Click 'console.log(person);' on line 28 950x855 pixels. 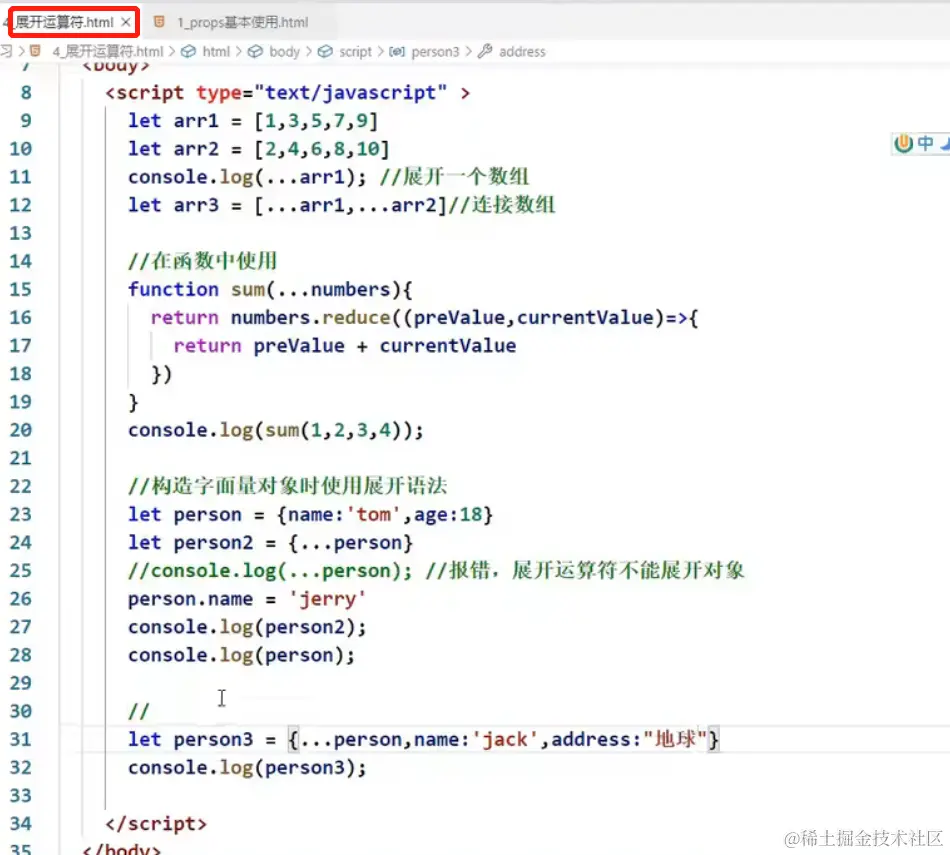[241, 655]
